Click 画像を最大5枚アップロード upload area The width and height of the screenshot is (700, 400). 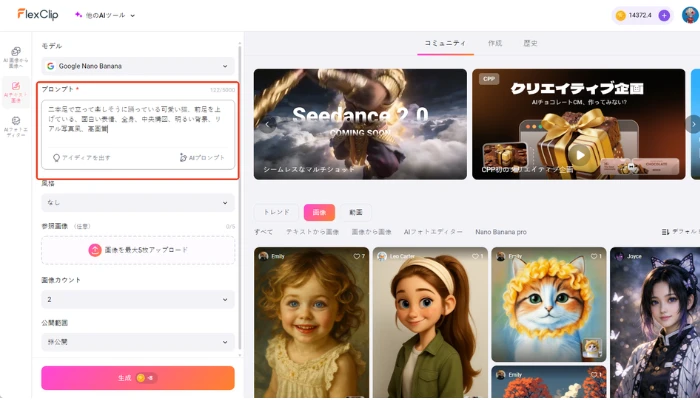click(x=138, y=250)
